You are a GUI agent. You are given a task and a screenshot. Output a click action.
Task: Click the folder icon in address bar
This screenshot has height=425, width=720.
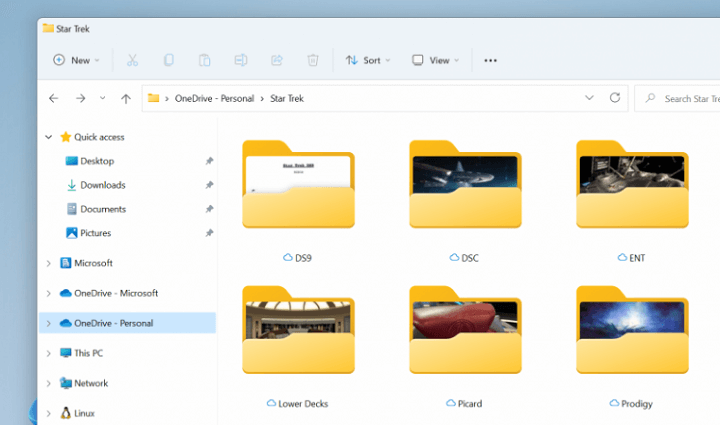153,98
